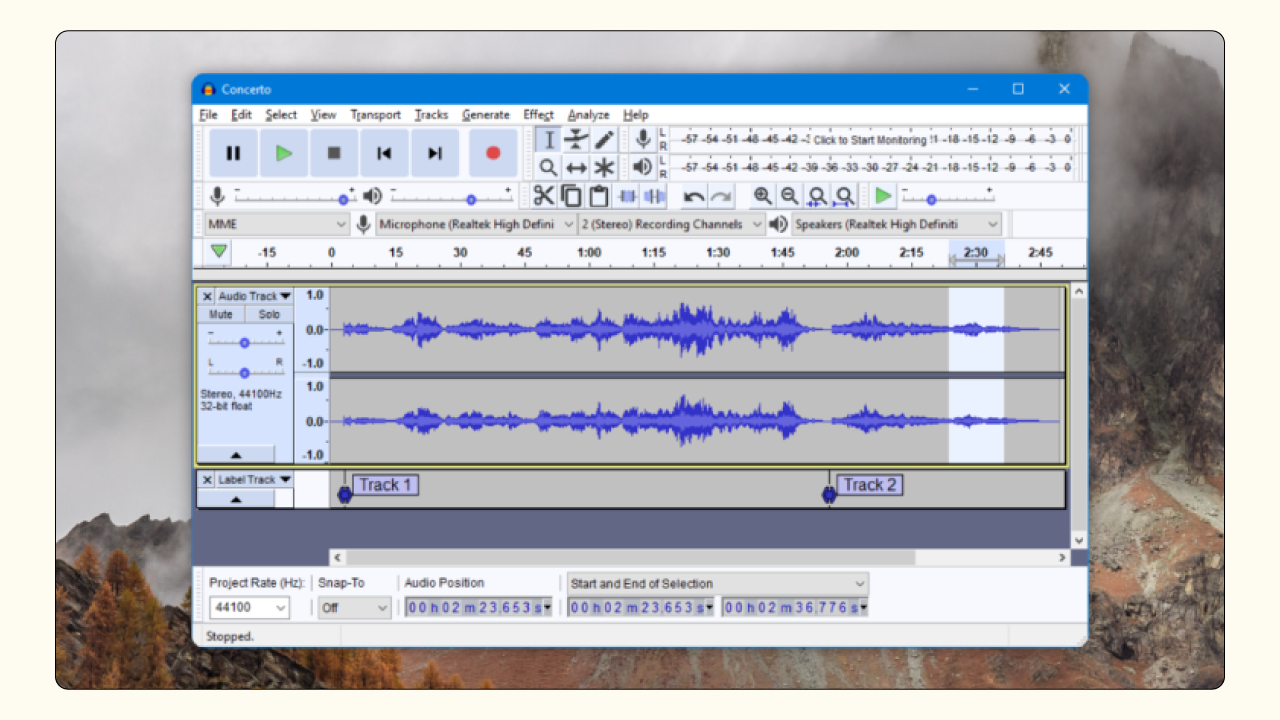Viewport: 1280px width, 720px height.
Task: Click the Zoom In magnifier icon
Action: [763, 196]
